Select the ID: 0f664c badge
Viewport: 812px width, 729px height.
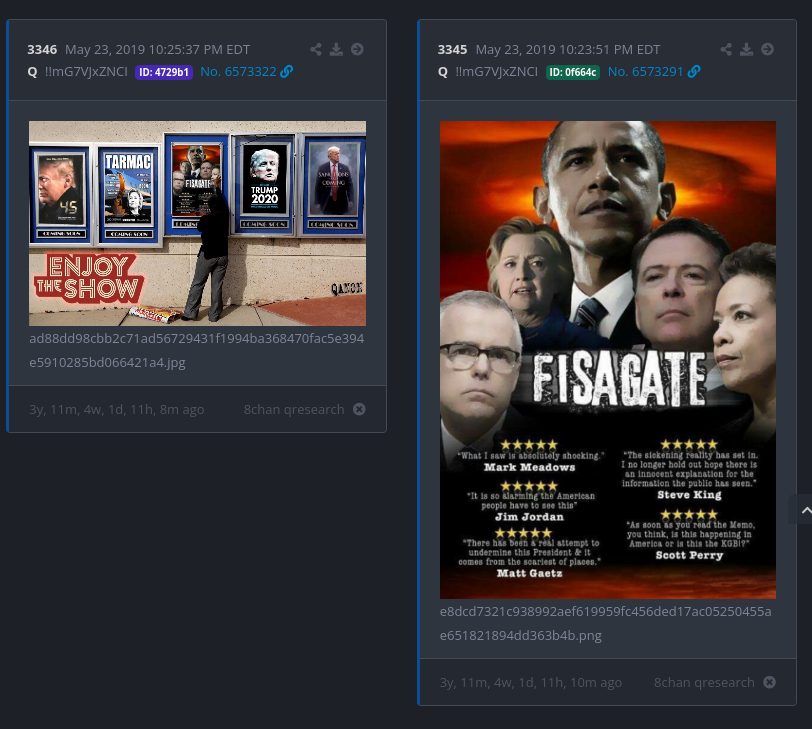[x=573, y=72]
